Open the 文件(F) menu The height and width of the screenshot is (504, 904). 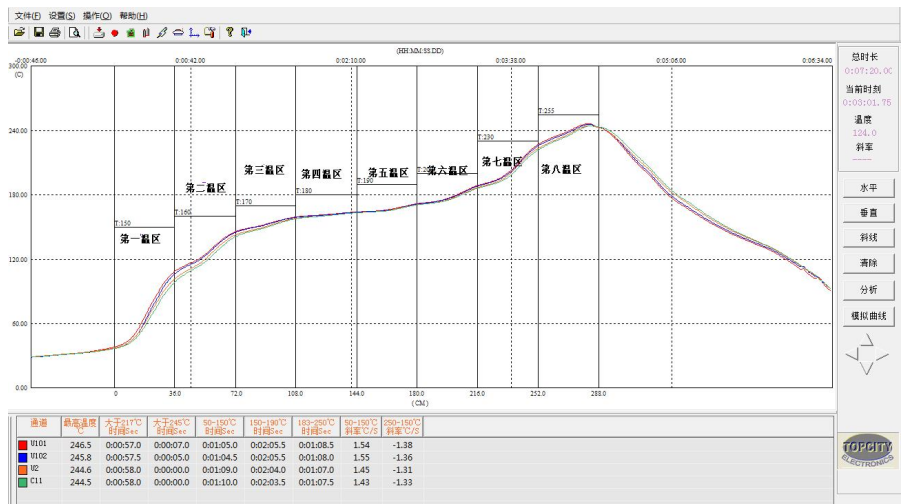pyautogui.click(x=28, y=16)
